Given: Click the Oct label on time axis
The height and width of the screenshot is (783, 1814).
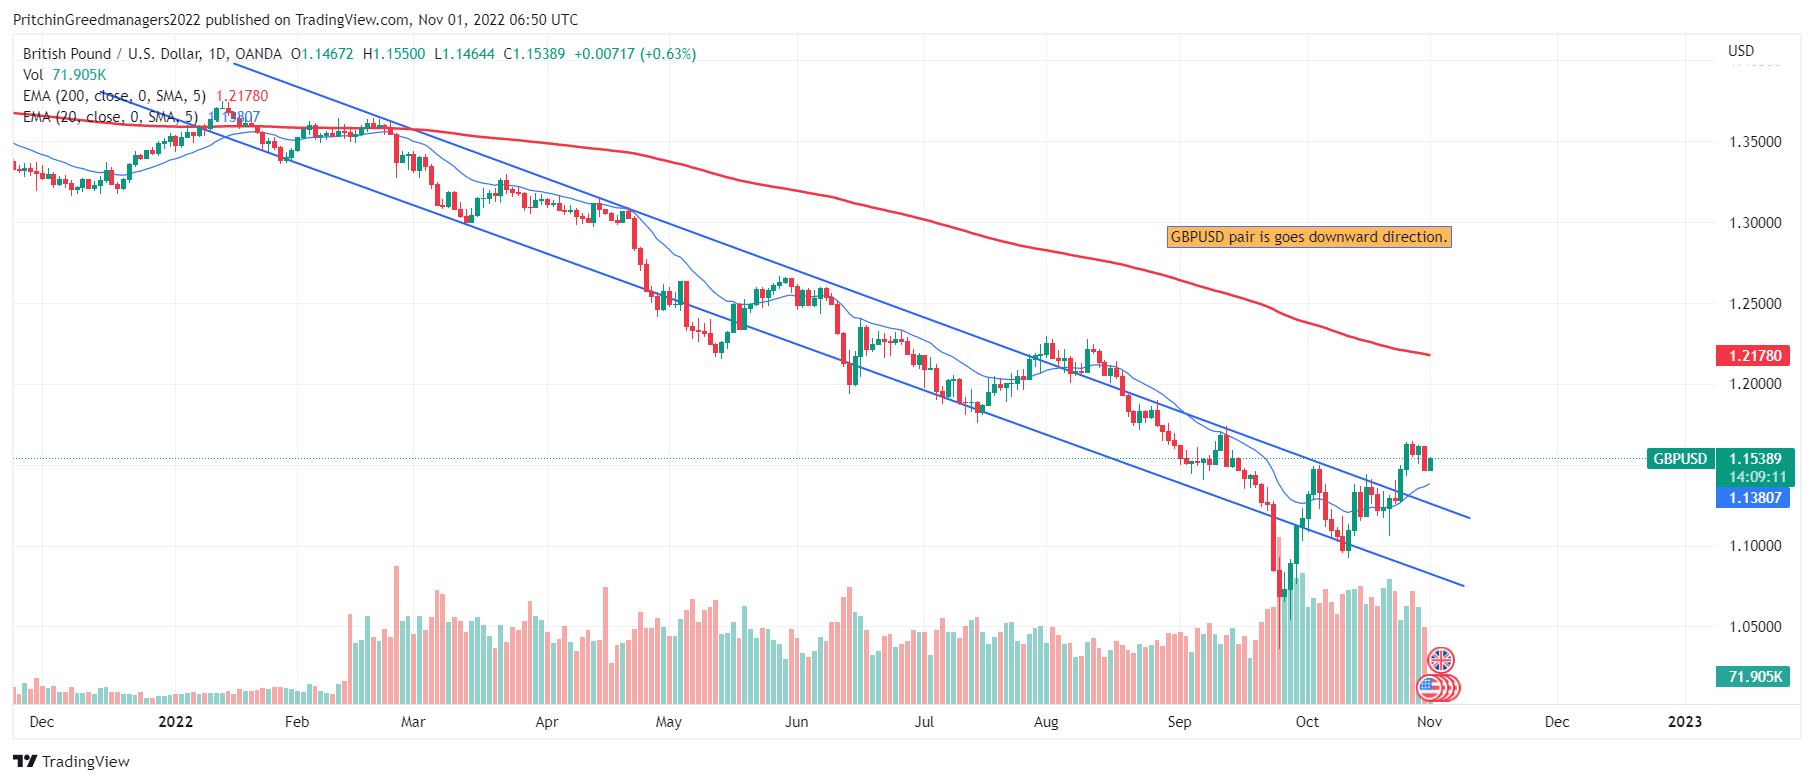Looking at the screenshot, I should tap(1307, 722).
